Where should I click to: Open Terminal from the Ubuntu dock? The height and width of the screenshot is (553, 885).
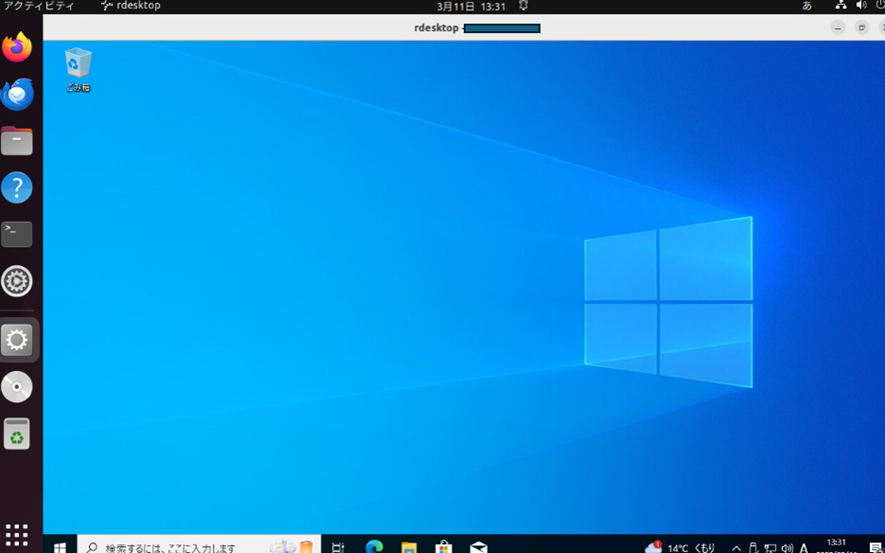click(17, 234)
